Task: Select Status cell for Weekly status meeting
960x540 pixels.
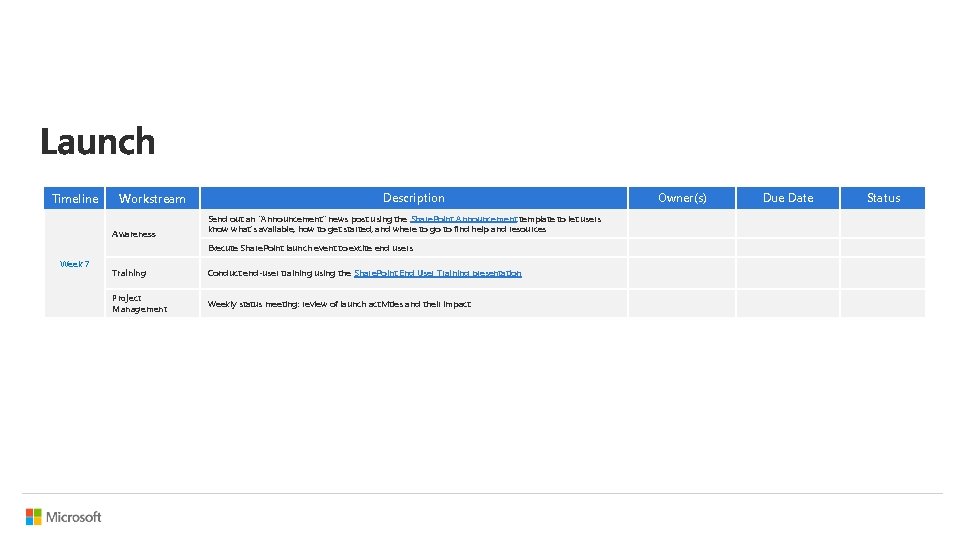Action: tap(883, 304)
